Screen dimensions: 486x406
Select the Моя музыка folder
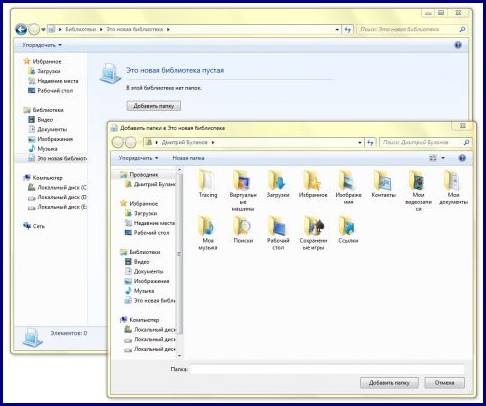[208, 233]
